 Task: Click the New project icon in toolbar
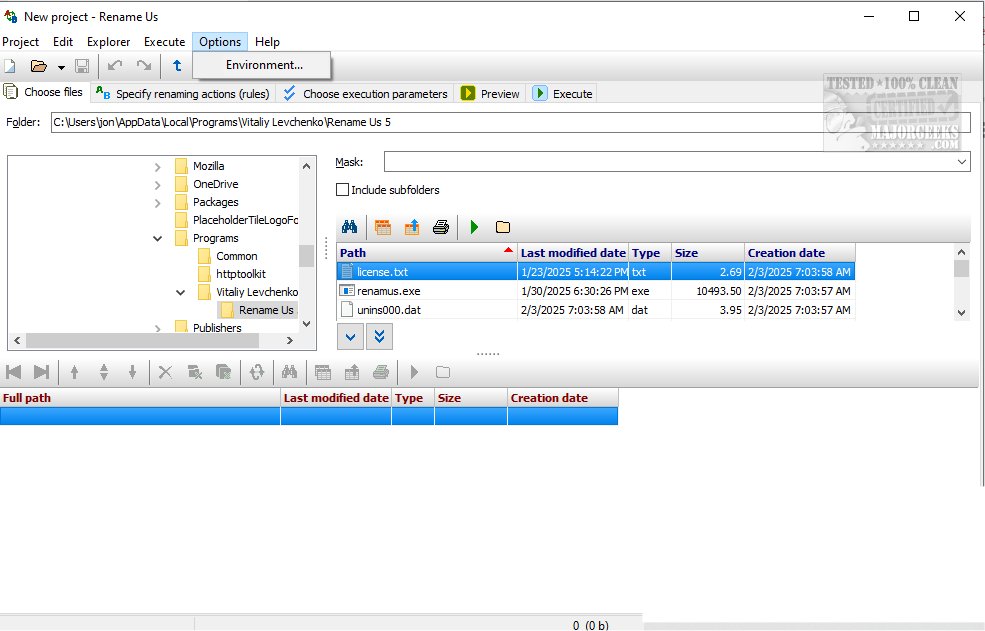coord(10,66)
